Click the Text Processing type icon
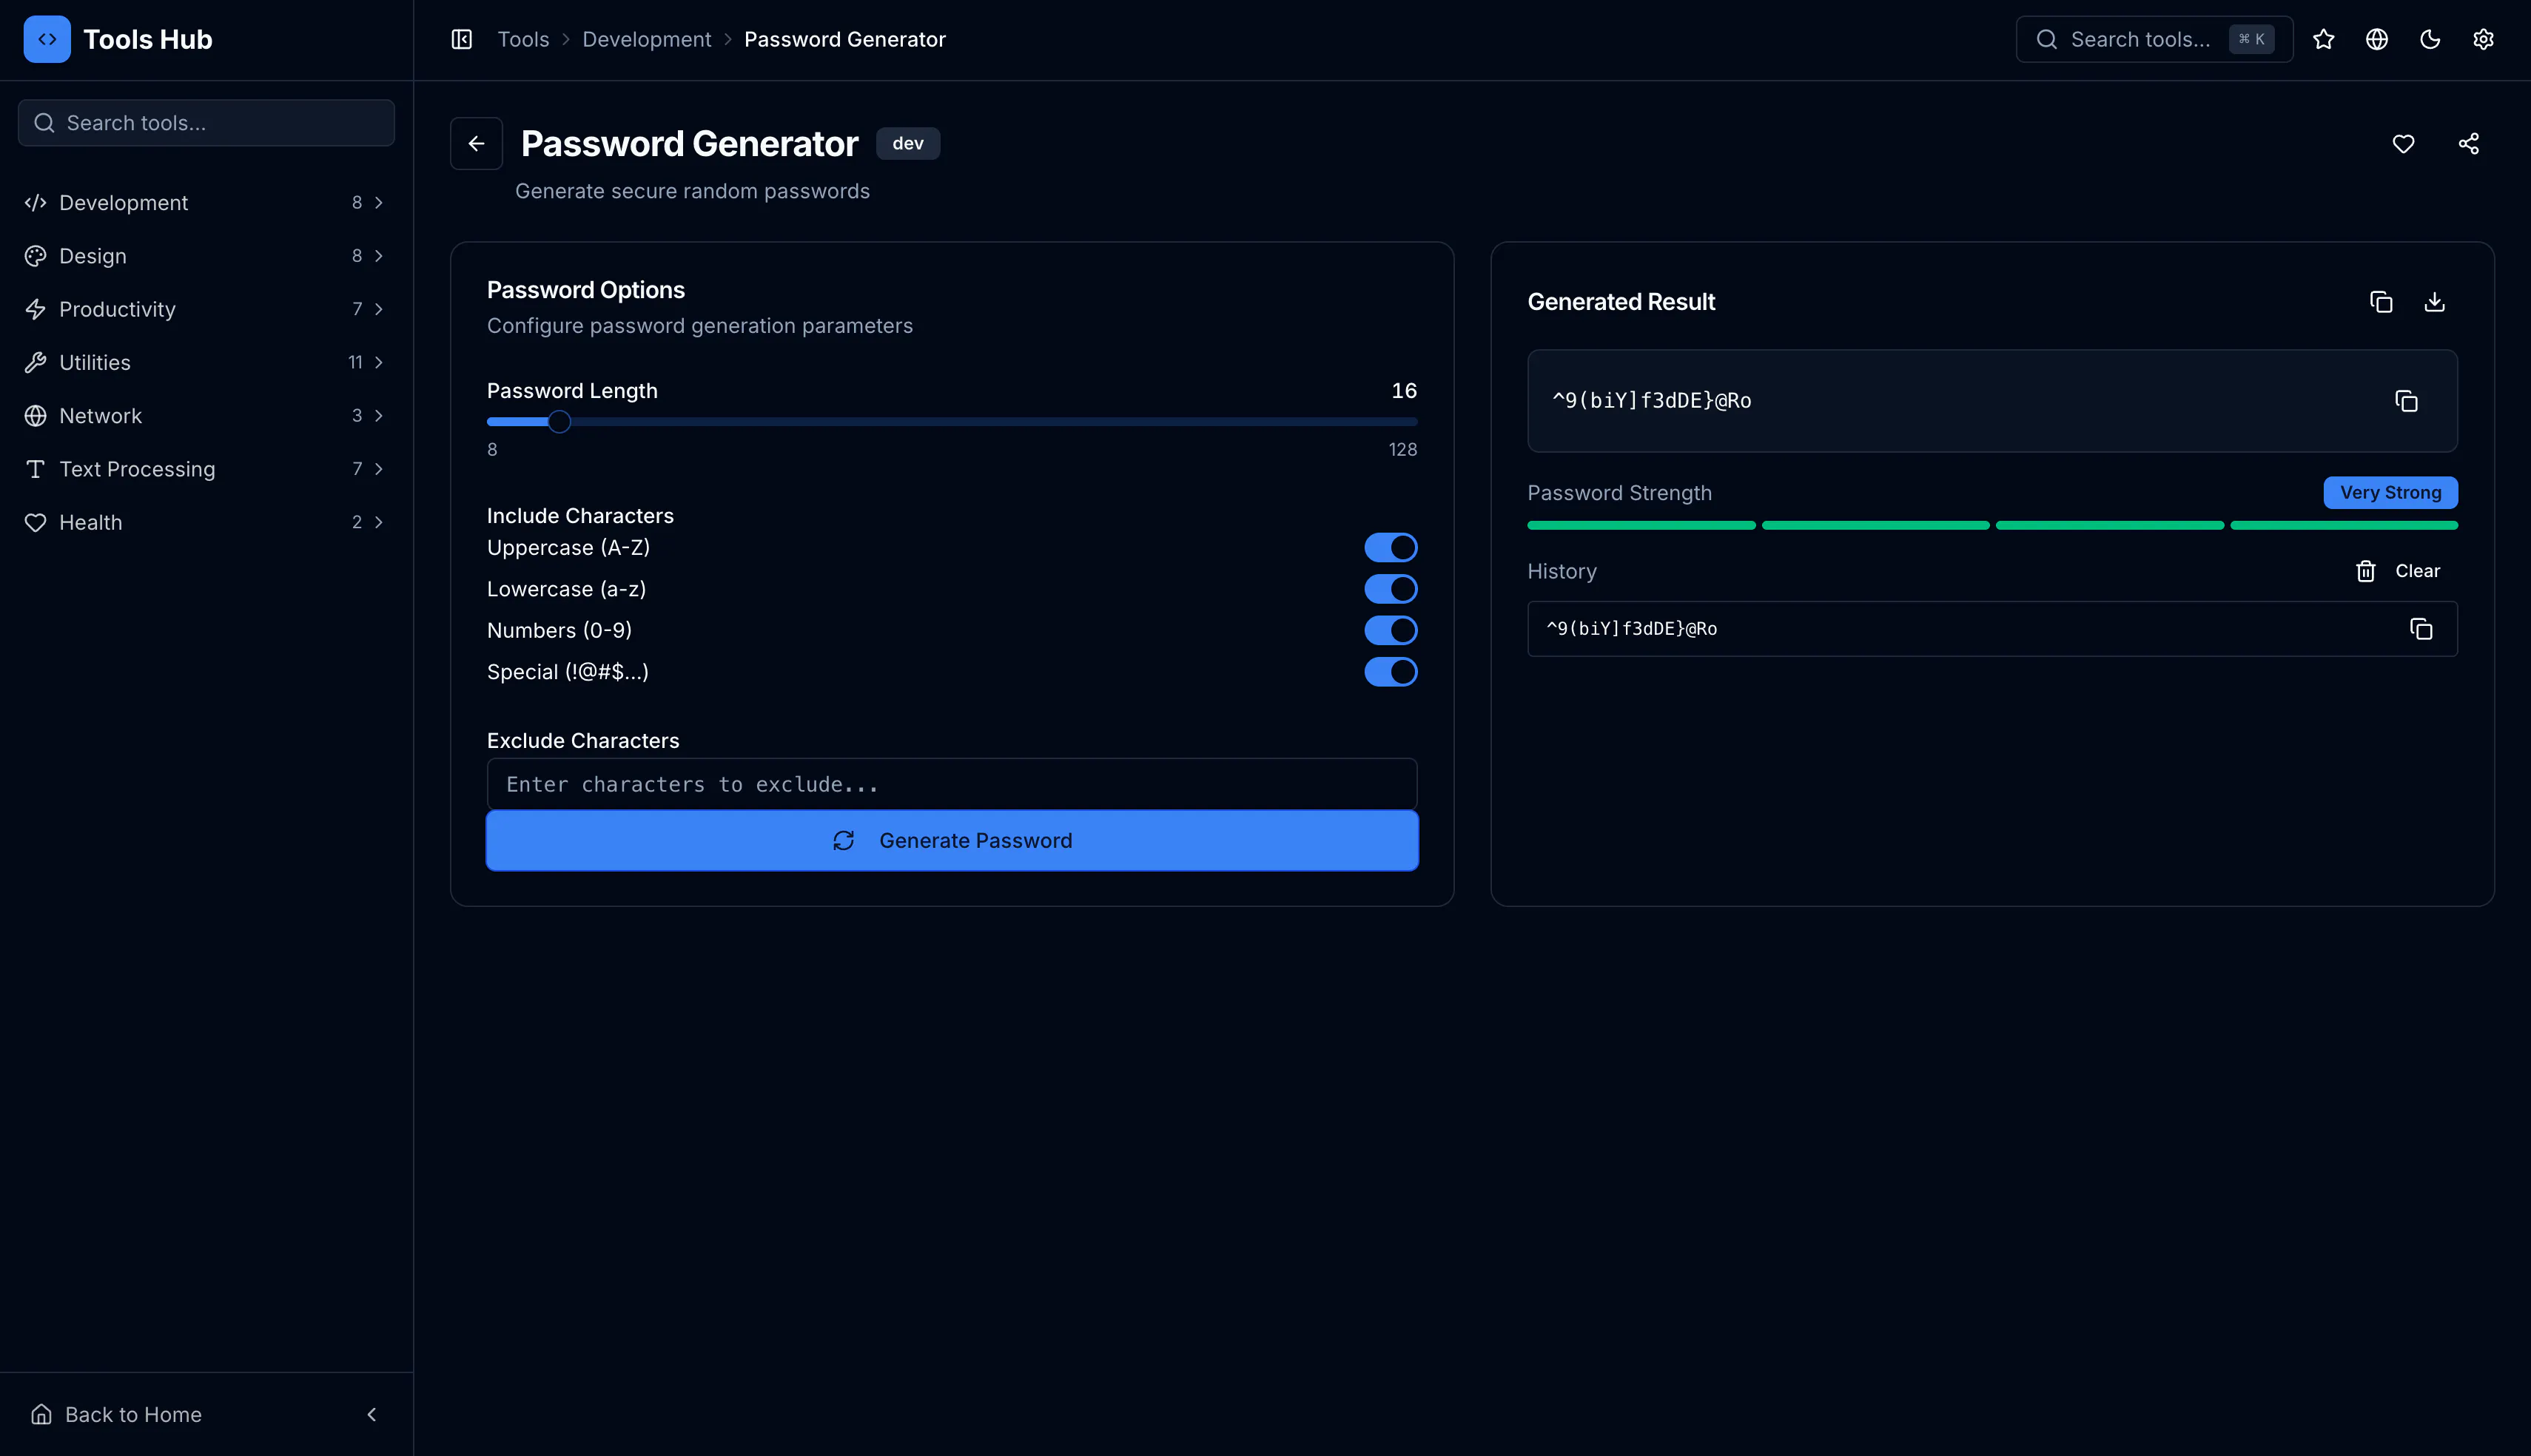This screenshot has height=1456, width=2531. coord(36,469)
